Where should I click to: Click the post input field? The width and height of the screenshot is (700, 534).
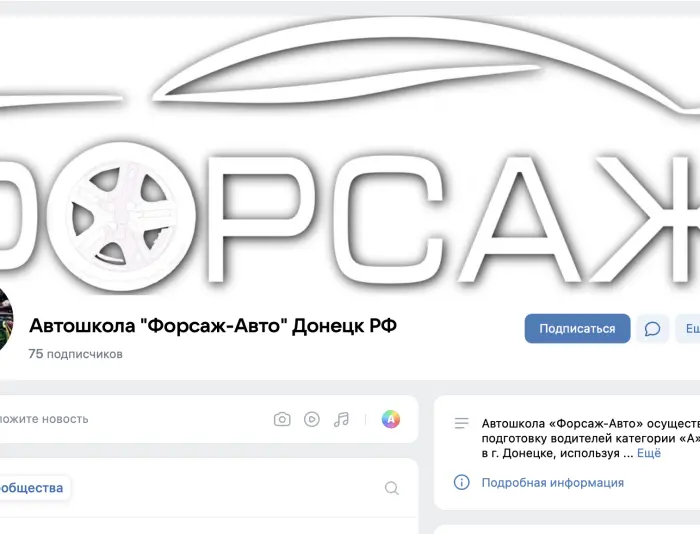(129, 419)
